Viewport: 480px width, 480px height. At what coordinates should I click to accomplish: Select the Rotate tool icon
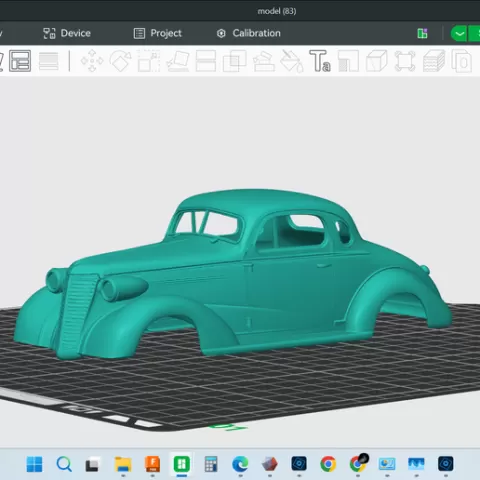coord(120,61)
